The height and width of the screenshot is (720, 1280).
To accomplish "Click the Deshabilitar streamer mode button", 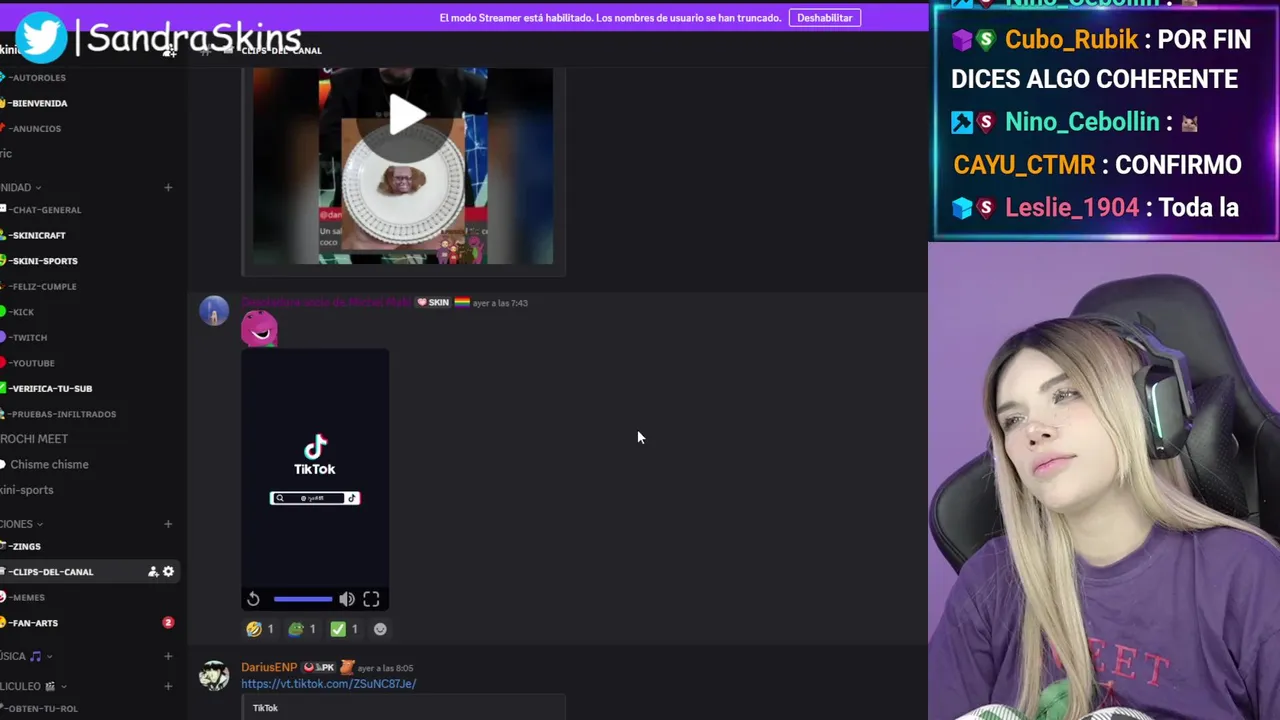I will [x=825, y=18].
